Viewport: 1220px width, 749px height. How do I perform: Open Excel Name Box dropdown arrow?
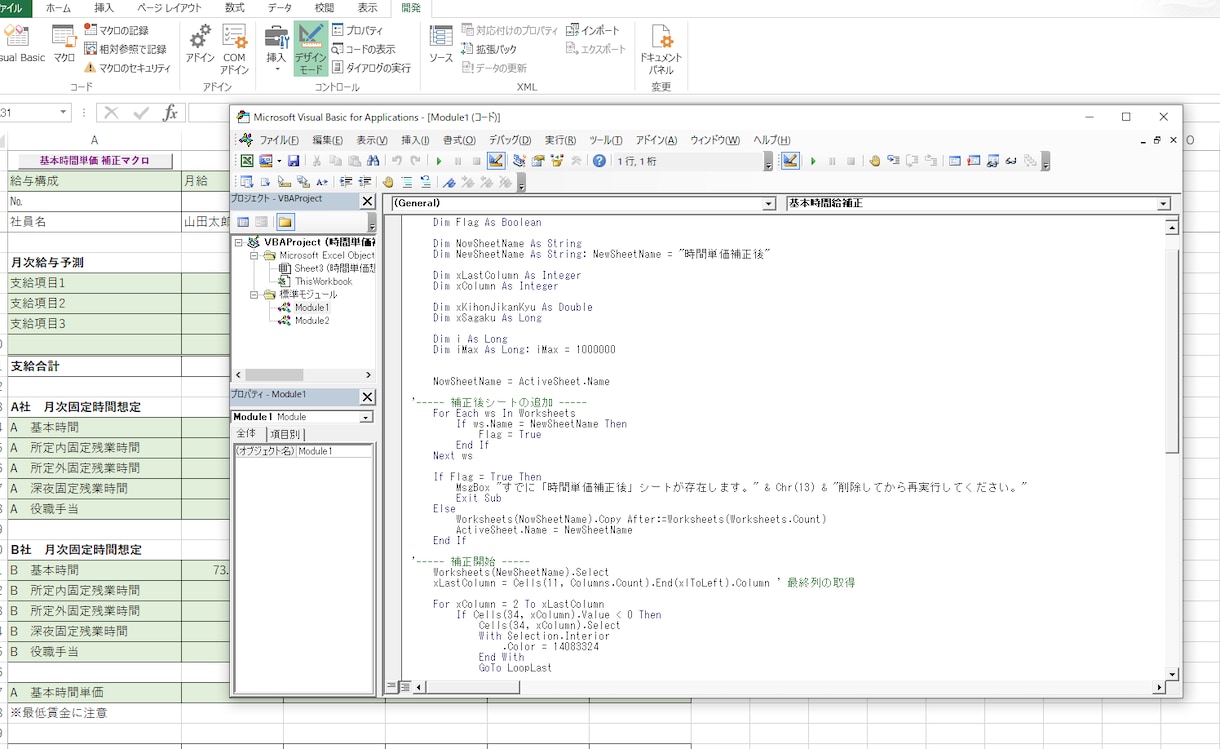click(64, 113)
